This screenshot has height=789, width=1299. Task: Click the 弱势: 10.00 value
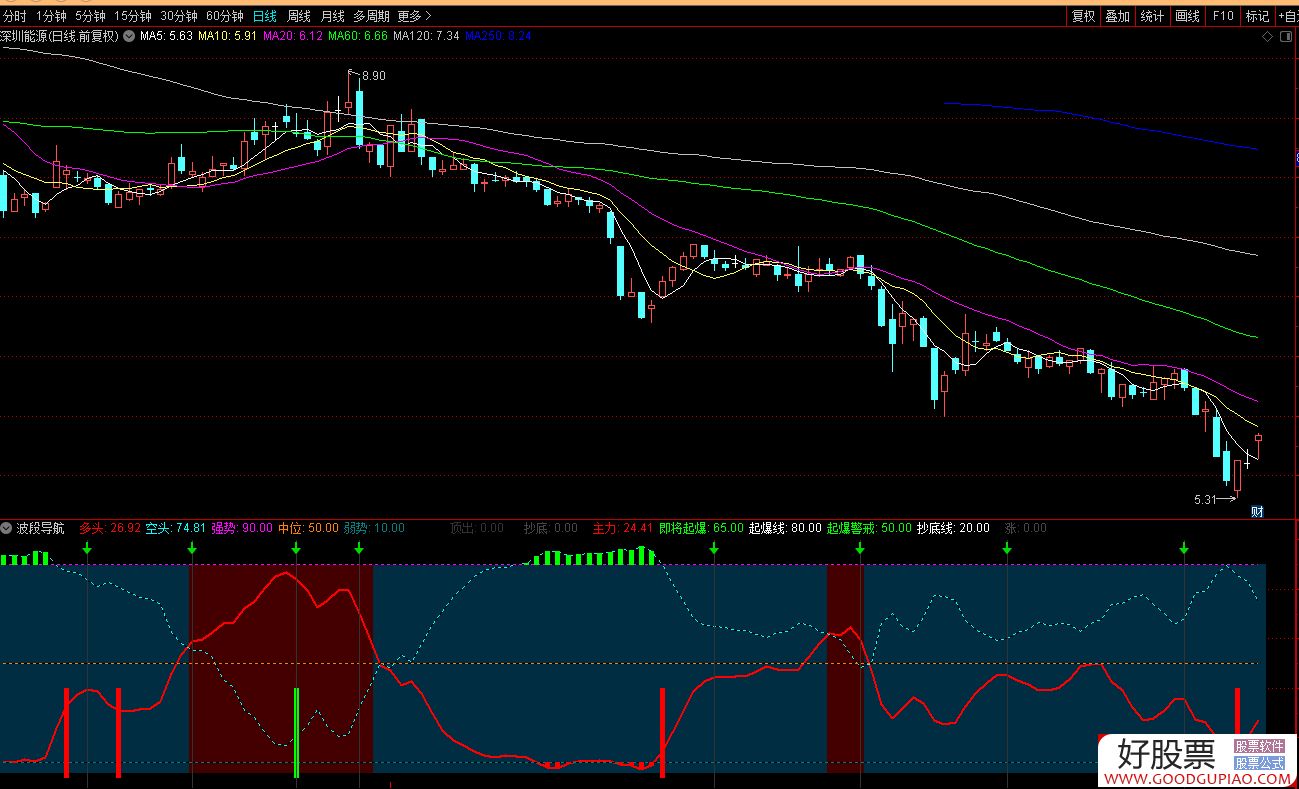pyautogui.click(x=374, y=528)
